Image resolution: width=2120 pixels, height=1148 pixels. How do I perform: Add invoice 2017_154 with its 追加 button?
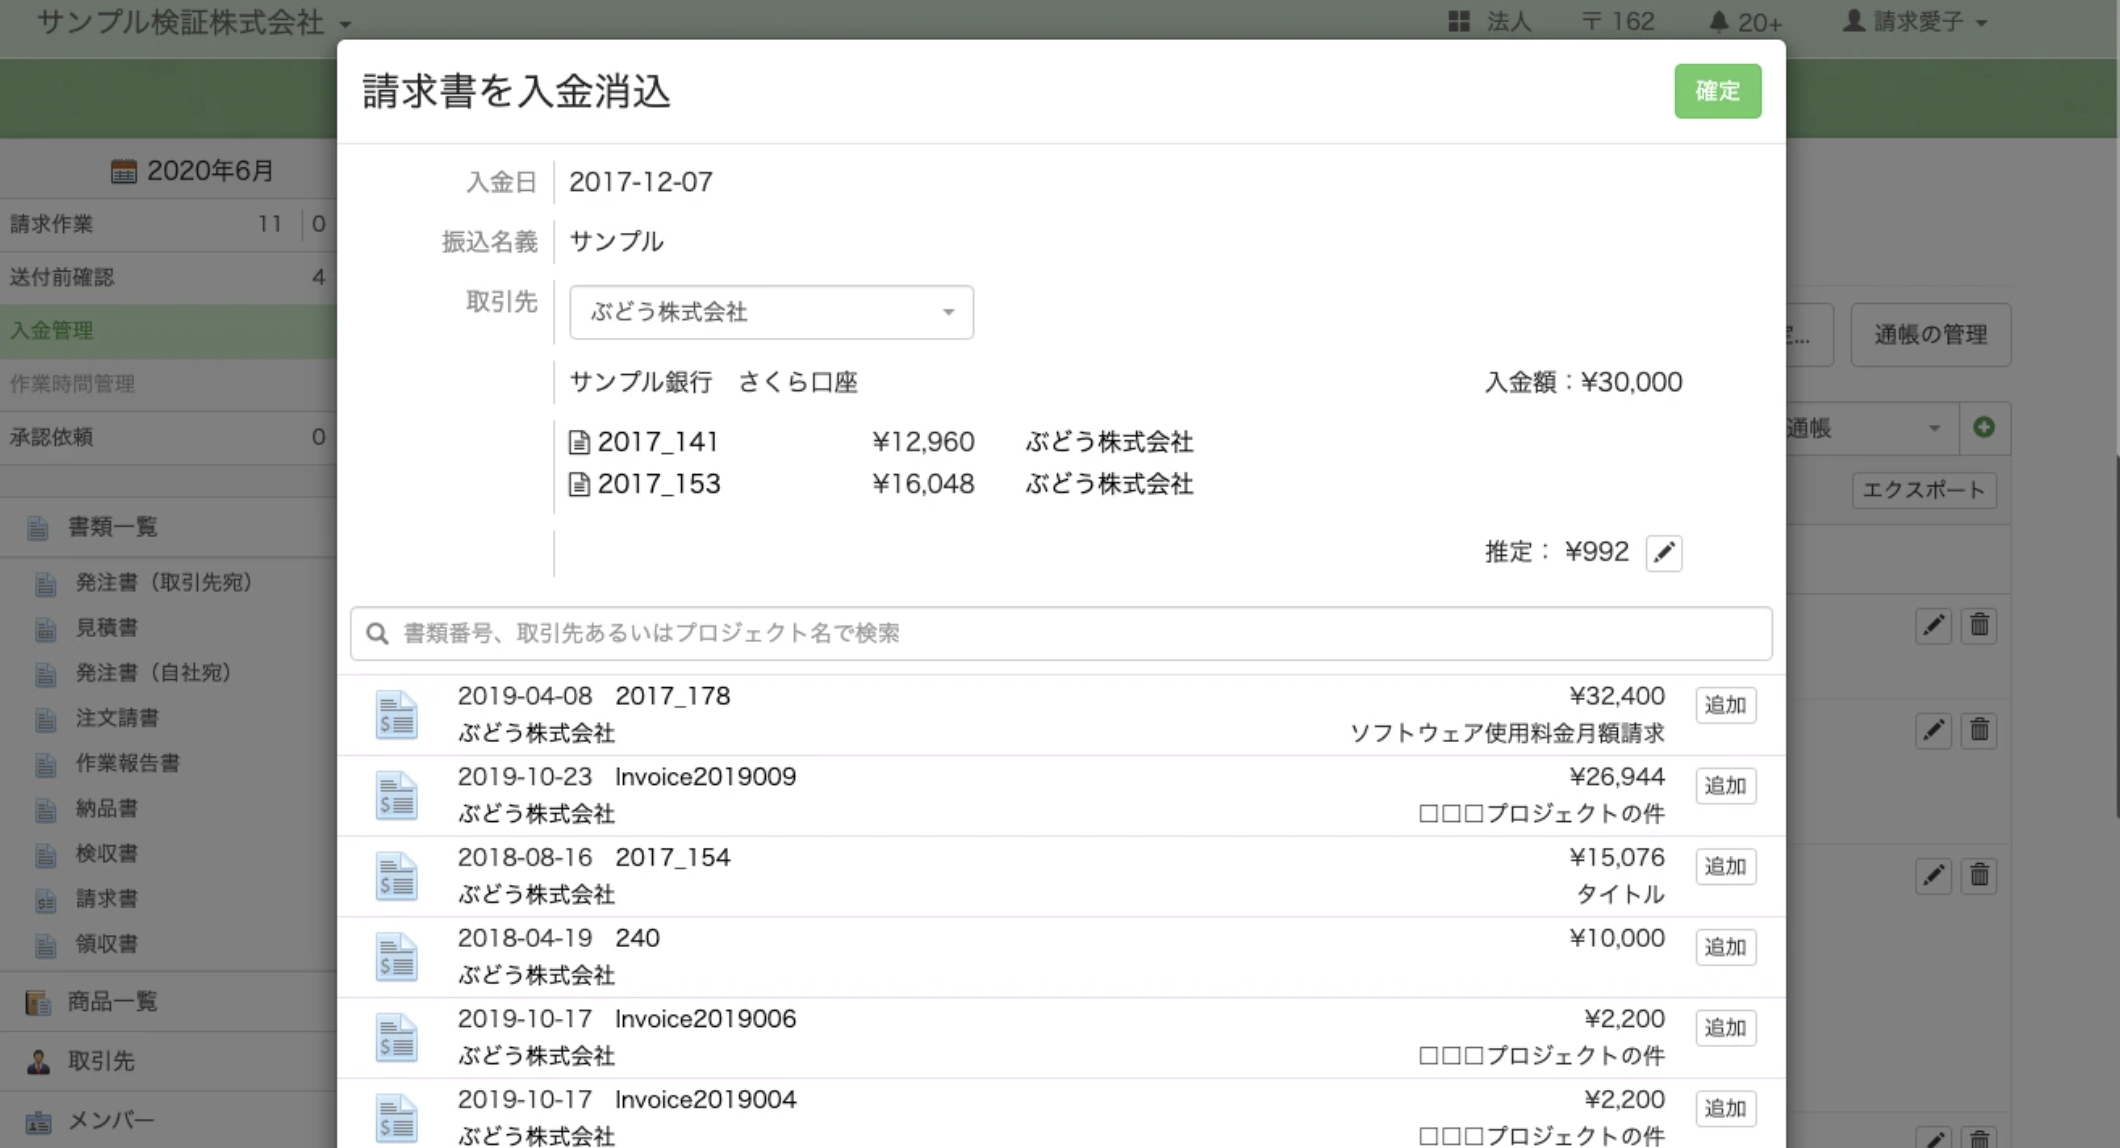point(1725,866)
